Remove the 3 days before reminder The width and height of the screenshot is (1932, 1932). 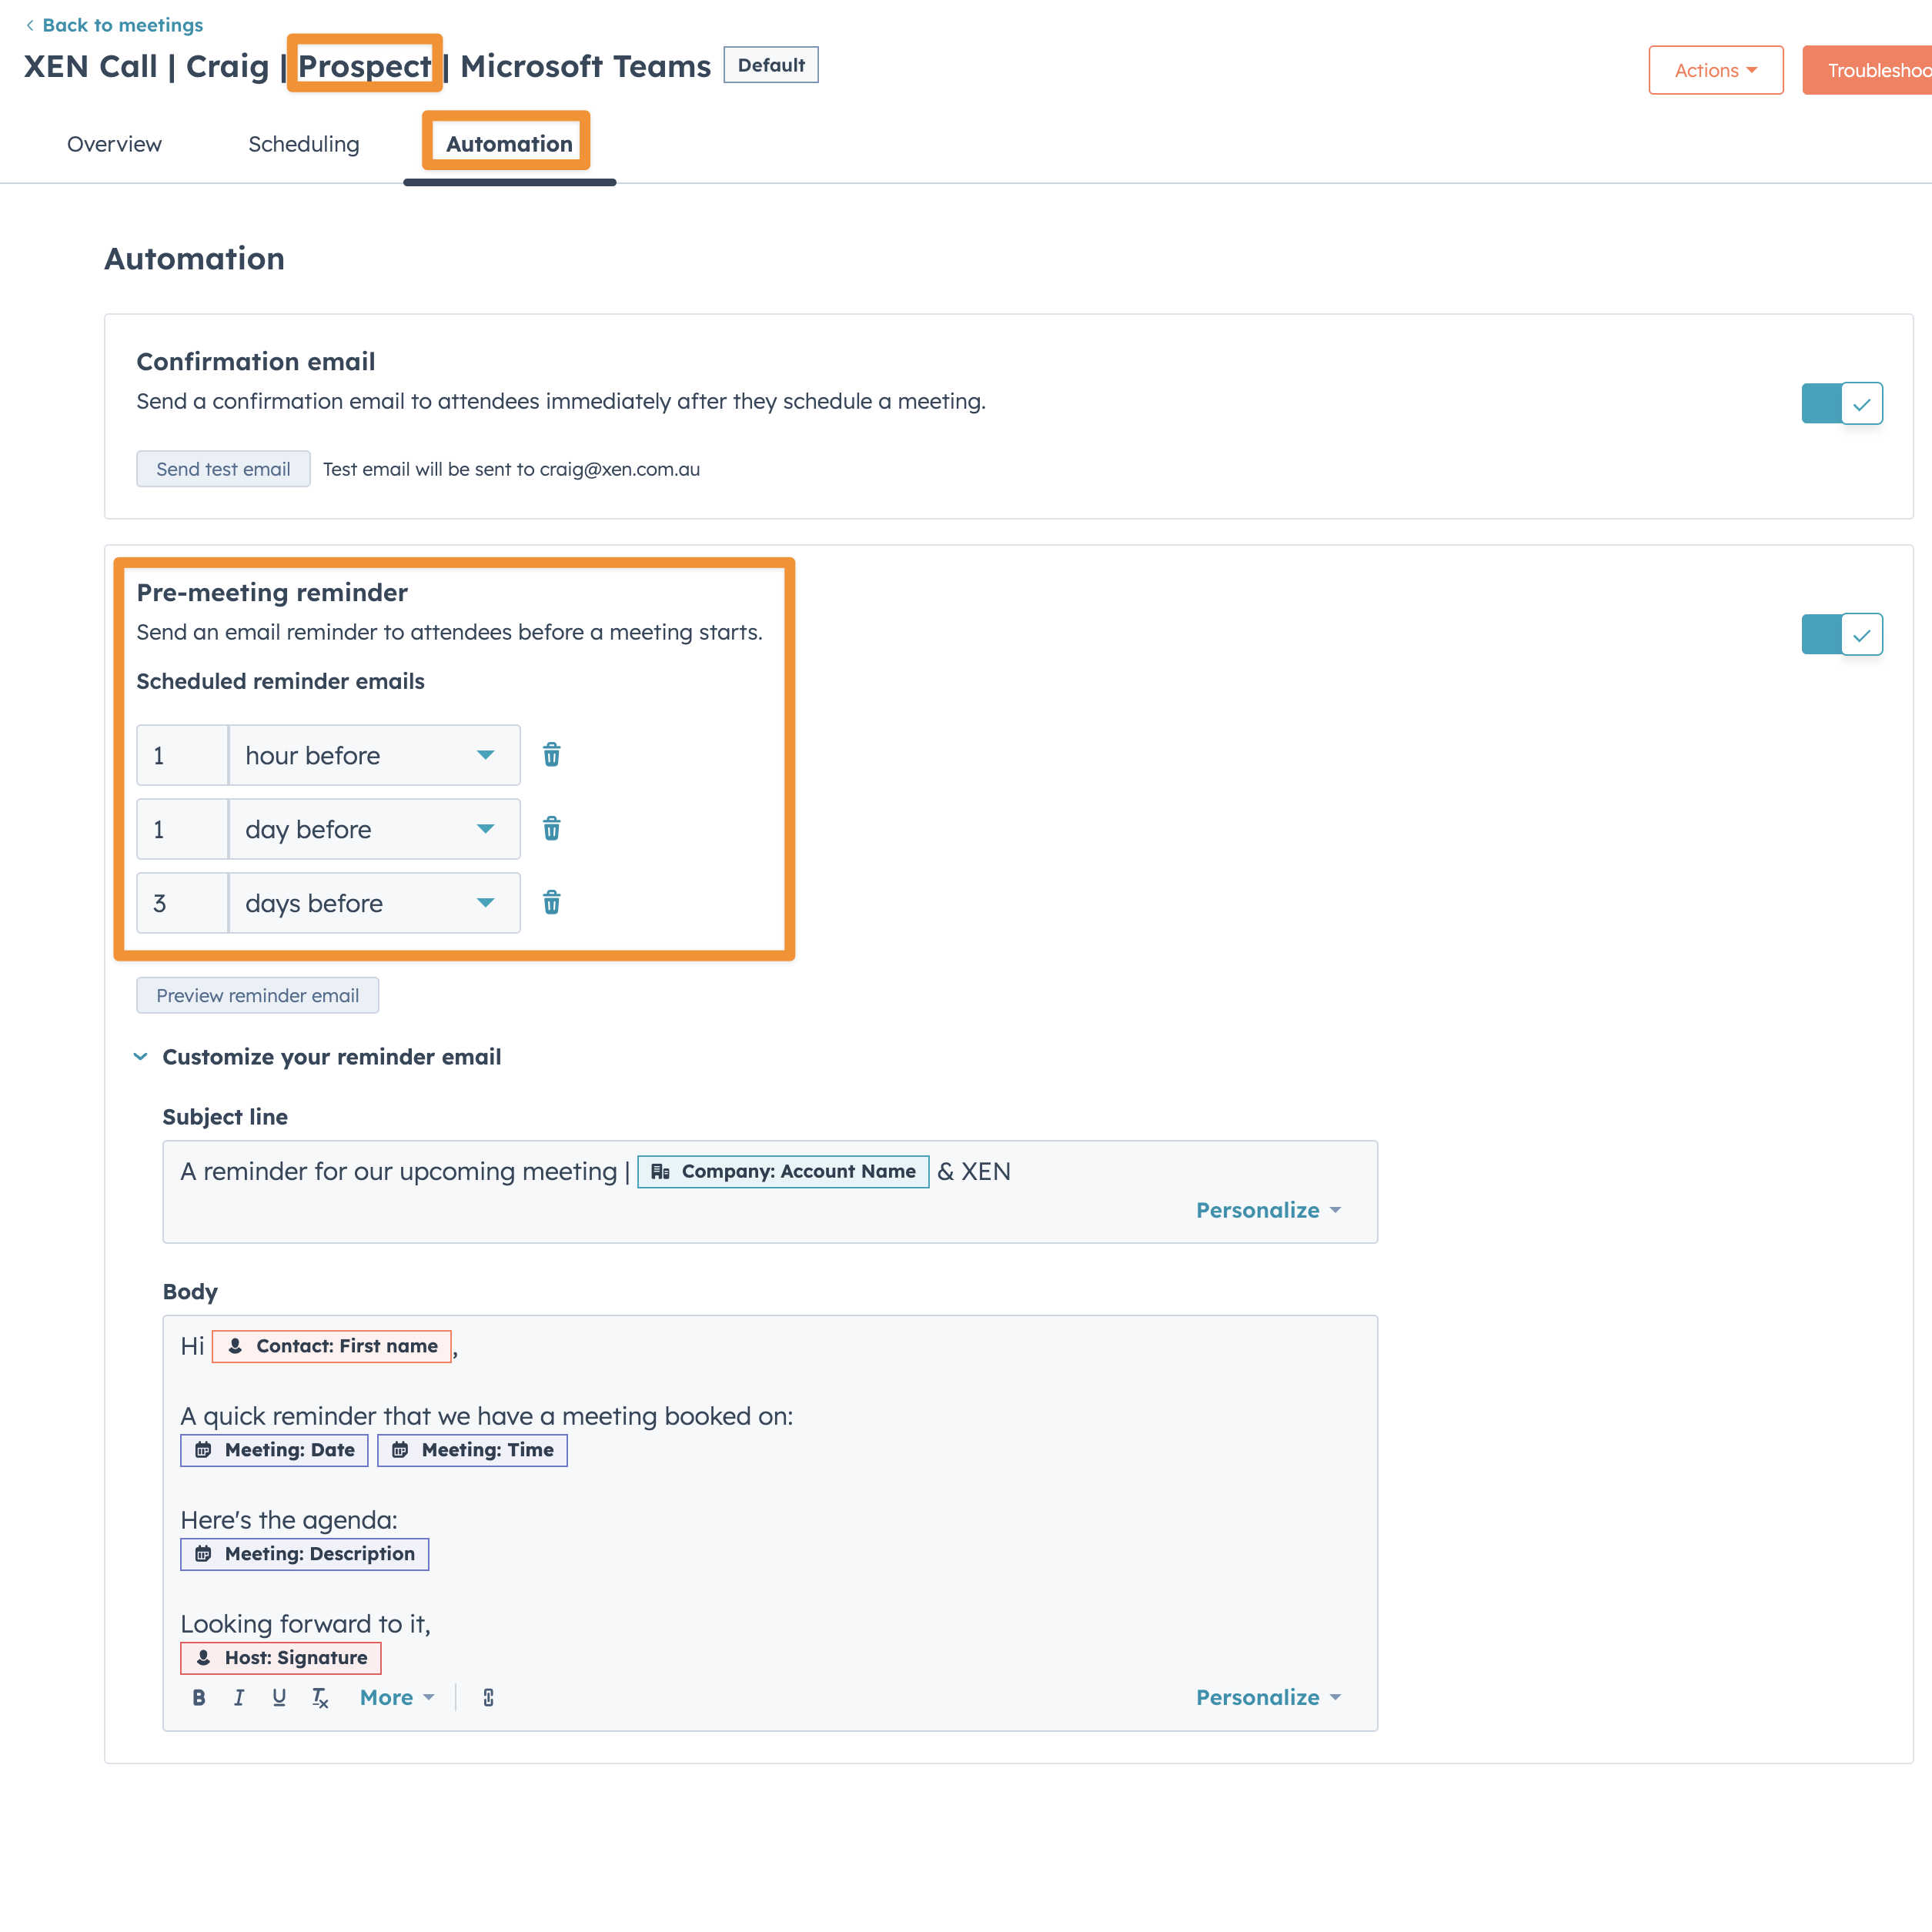551,903
